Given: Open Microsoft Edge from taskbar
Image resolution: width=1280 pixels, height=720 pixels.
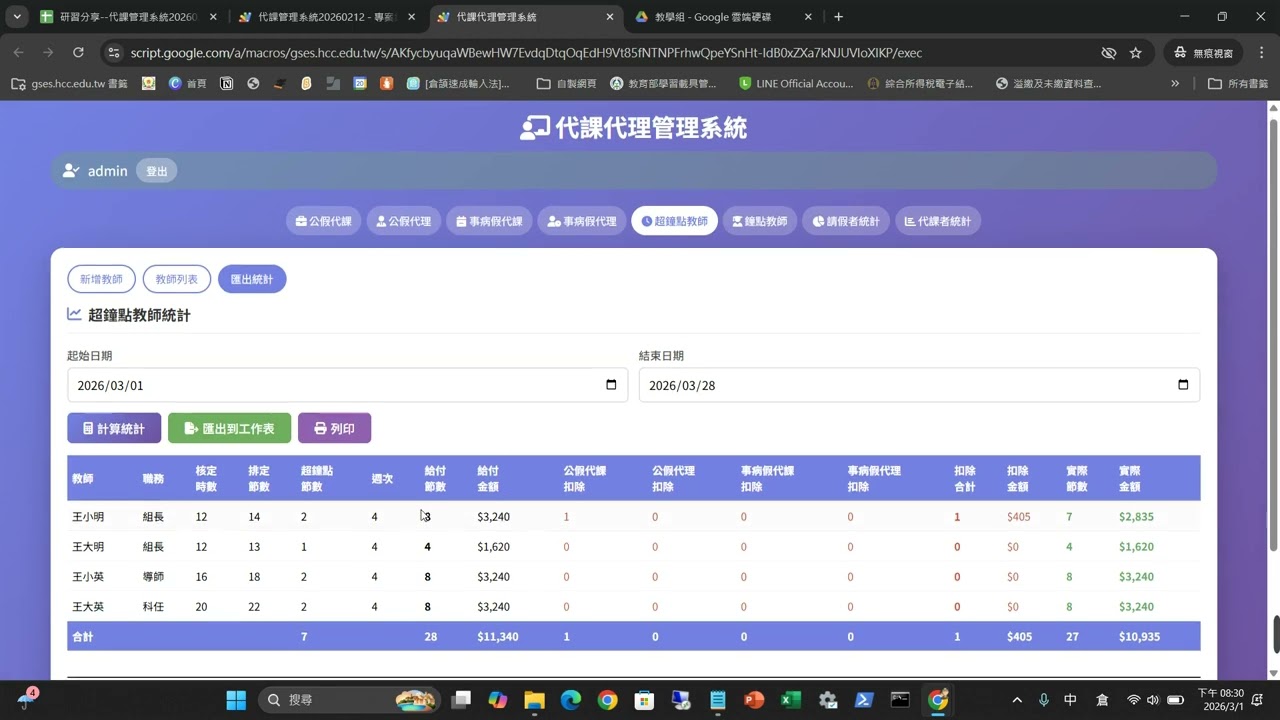Looking at the screenshot, I should pyautogui.click(x=571, y=700).
